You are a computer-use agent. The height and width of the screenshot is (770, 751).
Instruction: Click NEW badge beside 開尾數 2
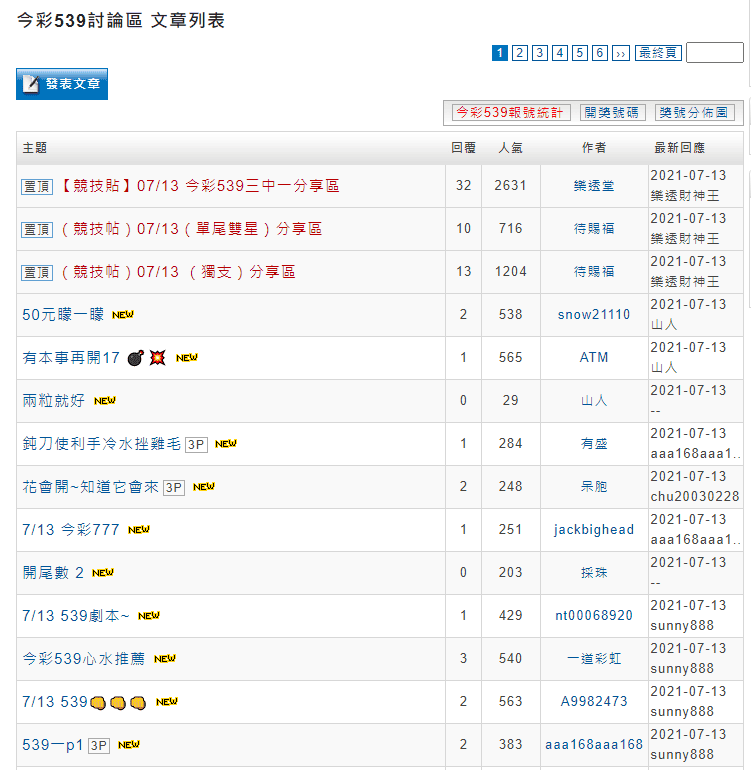(103, 573)
